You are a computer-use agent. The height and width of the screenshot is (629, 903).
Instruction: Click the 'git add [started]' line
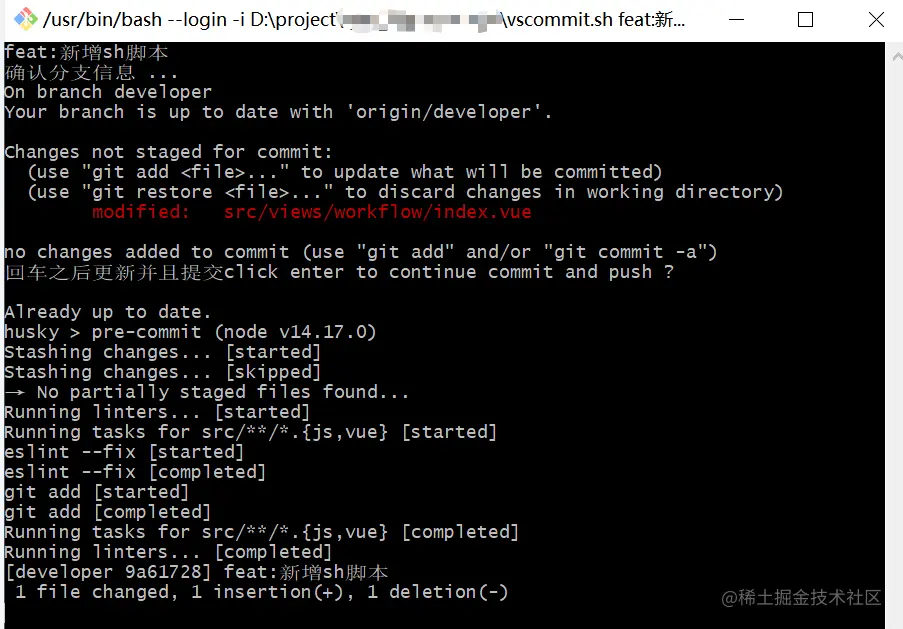[96, 492]
